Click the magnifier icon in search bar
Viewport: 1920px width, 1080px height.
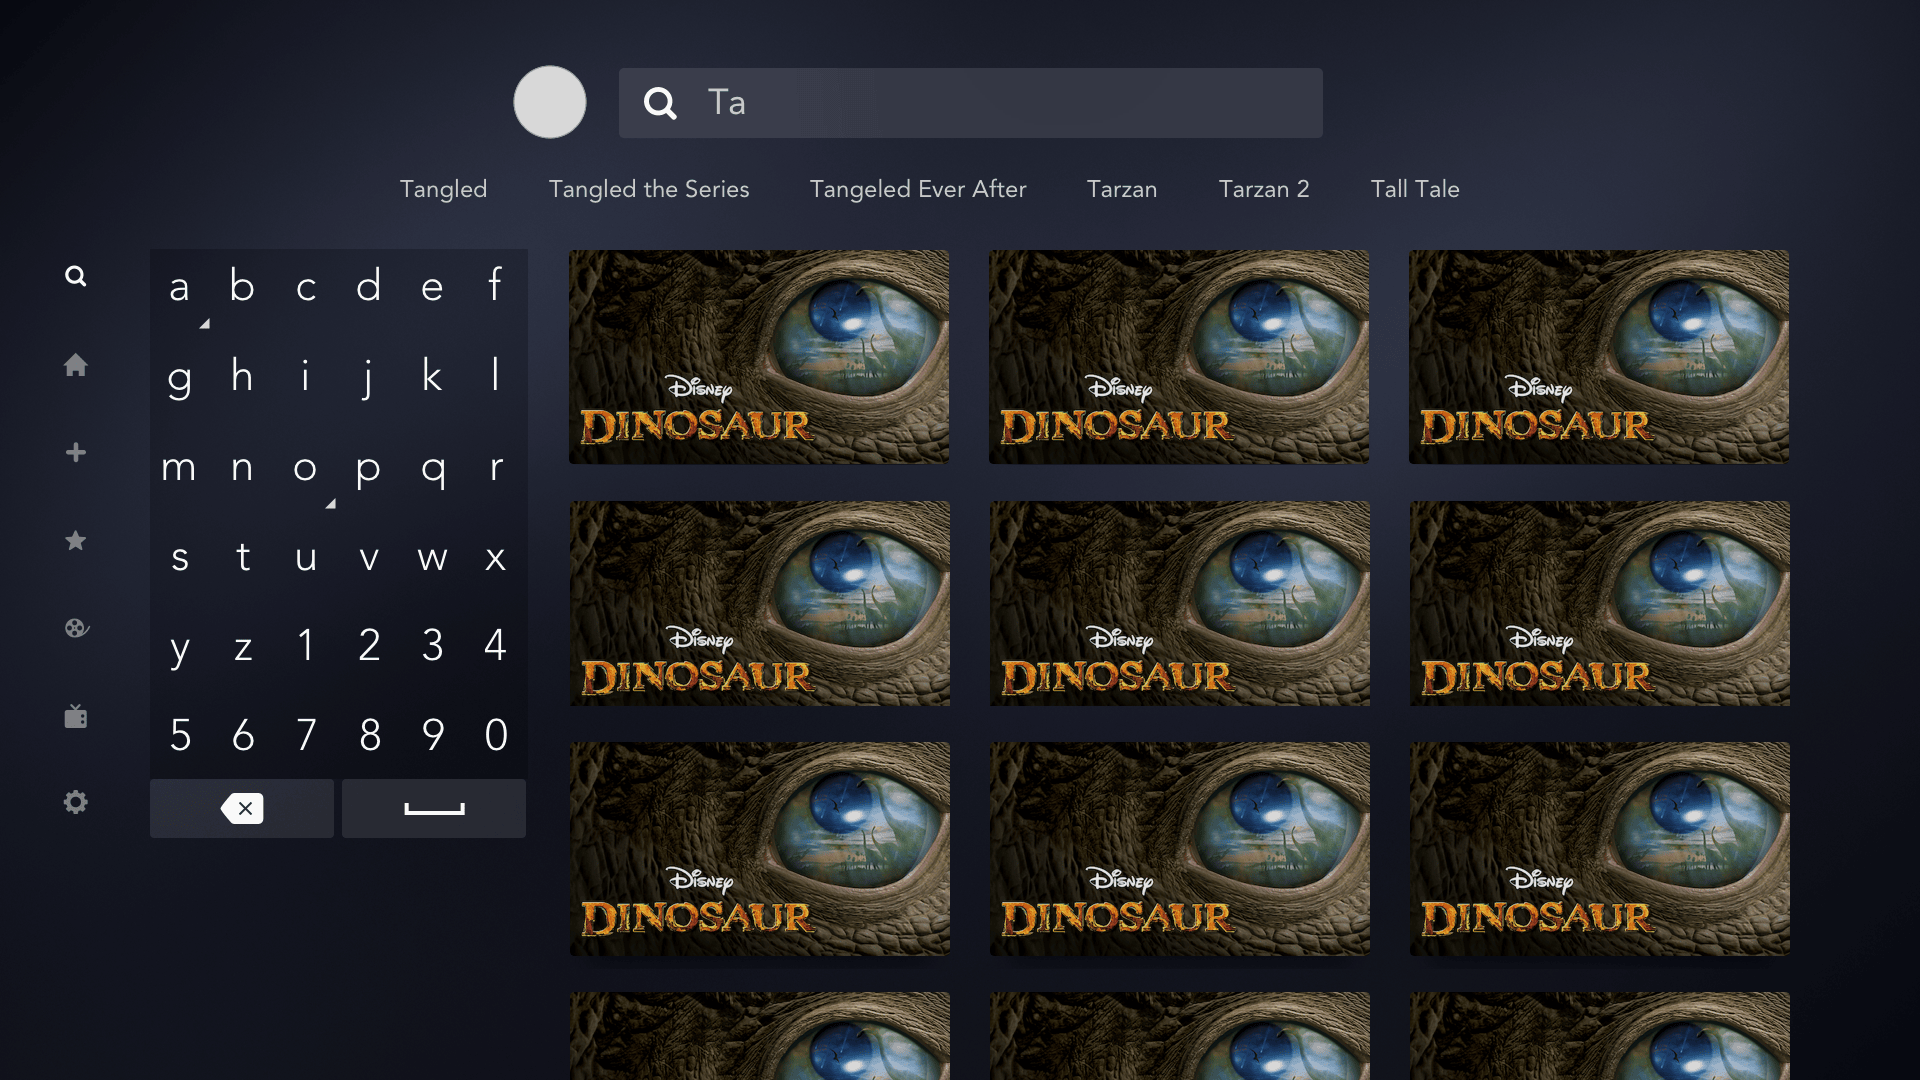pyautogui.click(x=660, y=103)
